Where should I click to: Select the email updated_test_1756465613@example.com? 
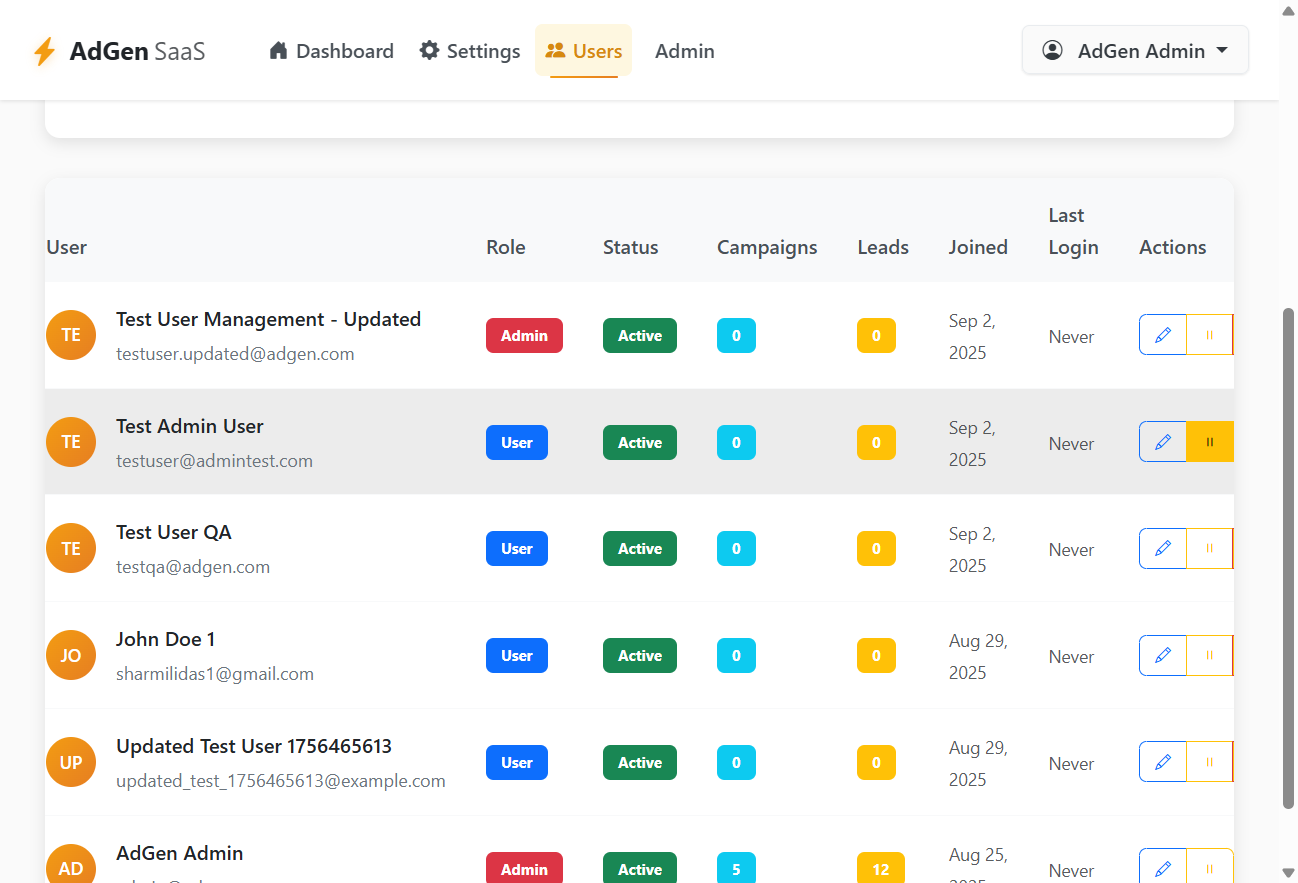281,781
